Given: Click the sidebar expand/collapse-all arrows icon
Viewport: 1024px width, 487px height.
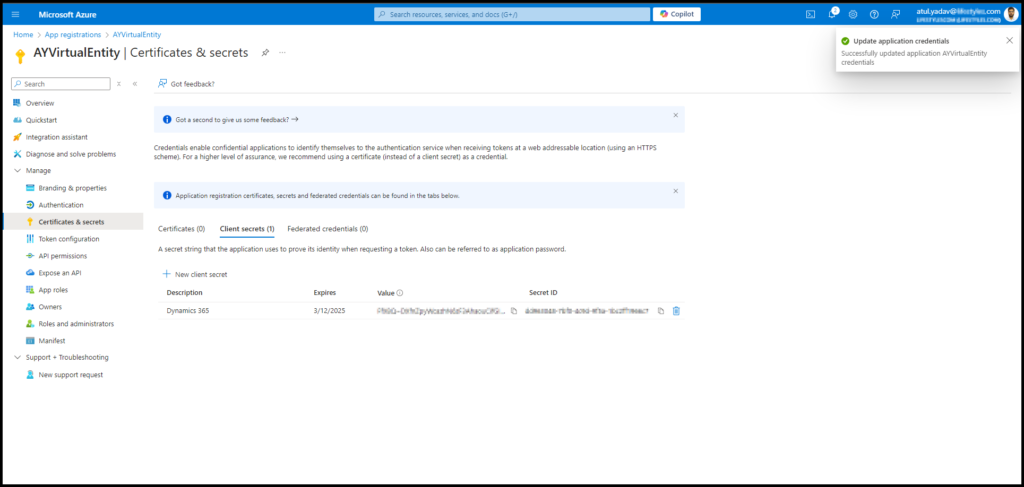Looking at the screenshot, I should click(x=119, y=84).
